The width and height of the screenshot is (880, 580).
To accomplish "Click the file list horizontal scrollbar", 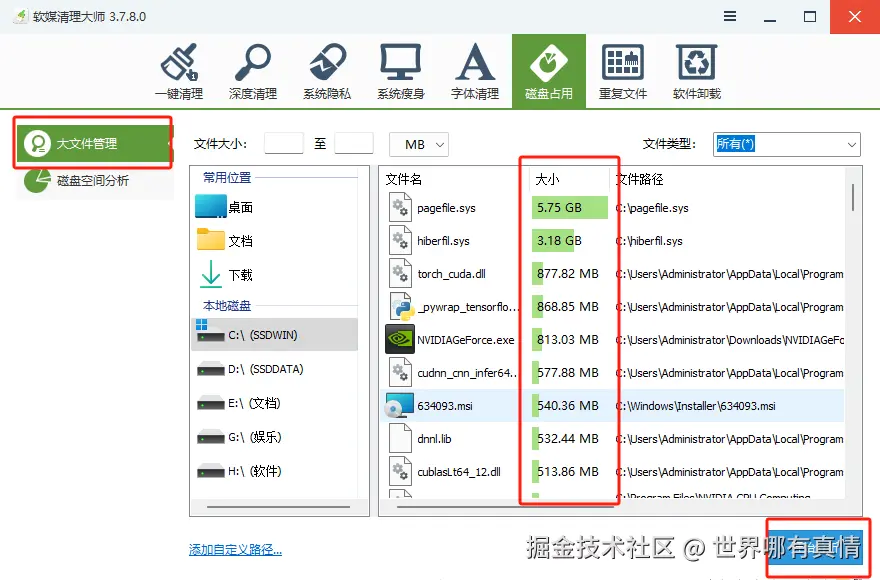I will (505, 506).
